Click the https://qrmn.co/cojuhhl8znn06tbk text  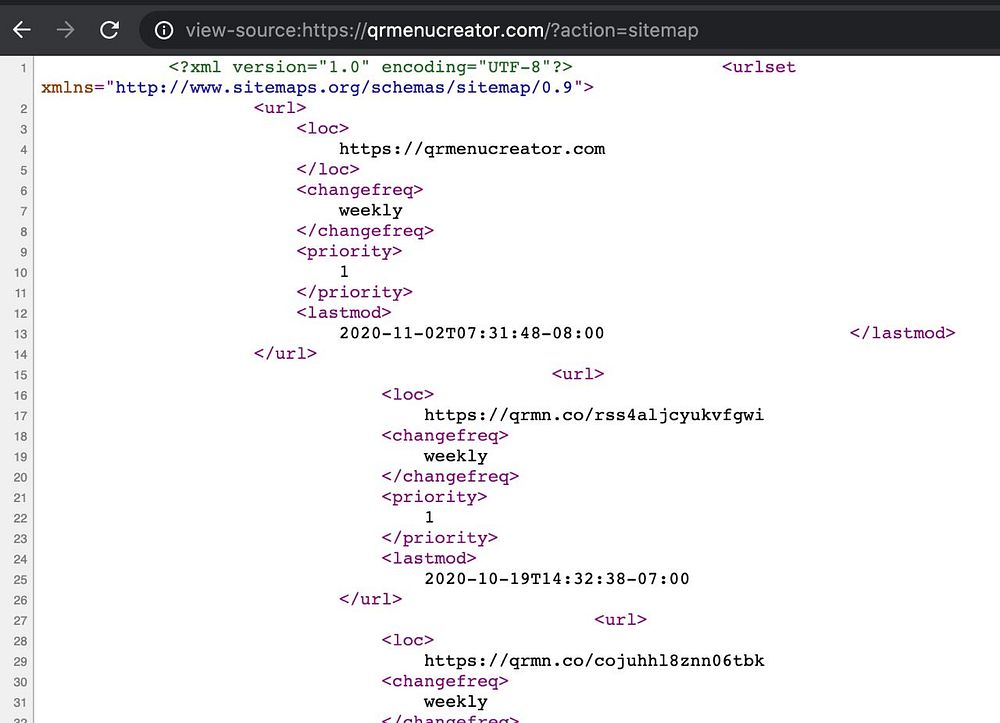(x=594, y=661)
